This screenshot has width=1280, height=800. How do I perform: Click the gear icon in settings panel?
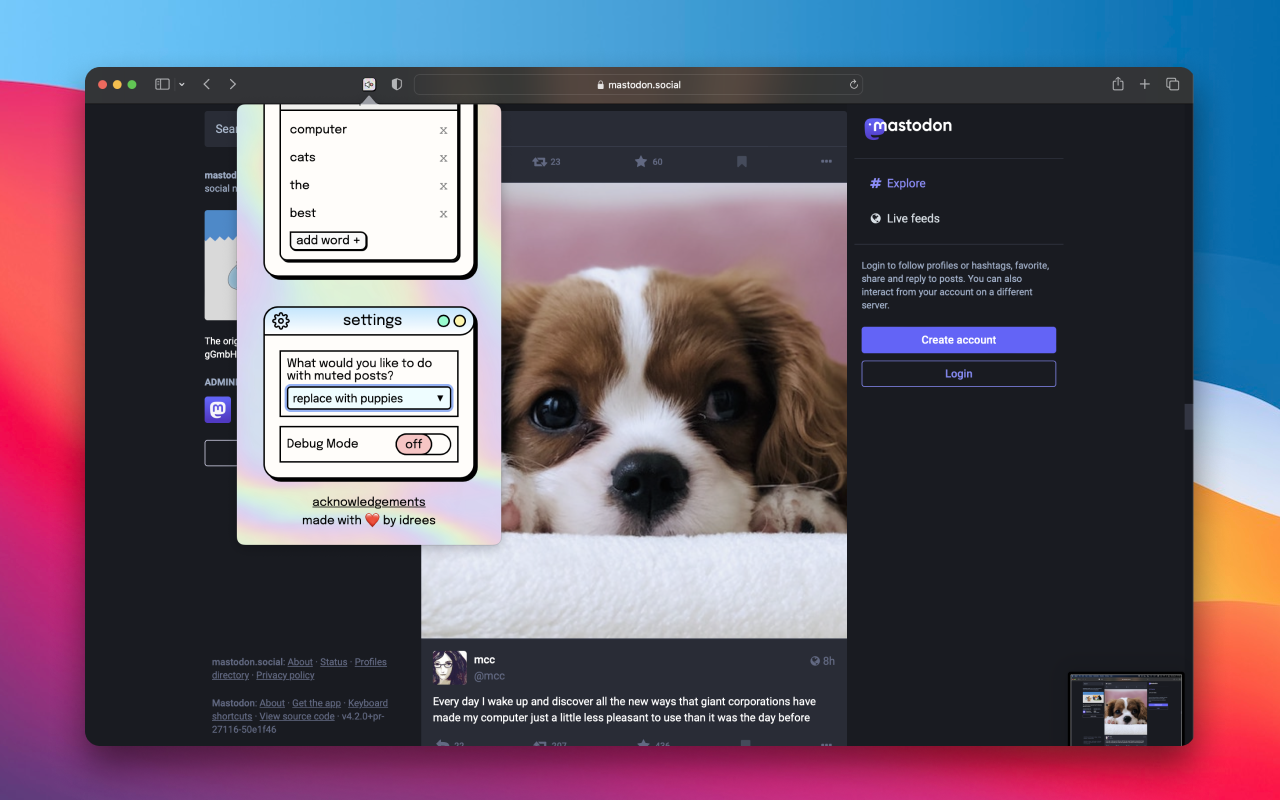[281, 321]
